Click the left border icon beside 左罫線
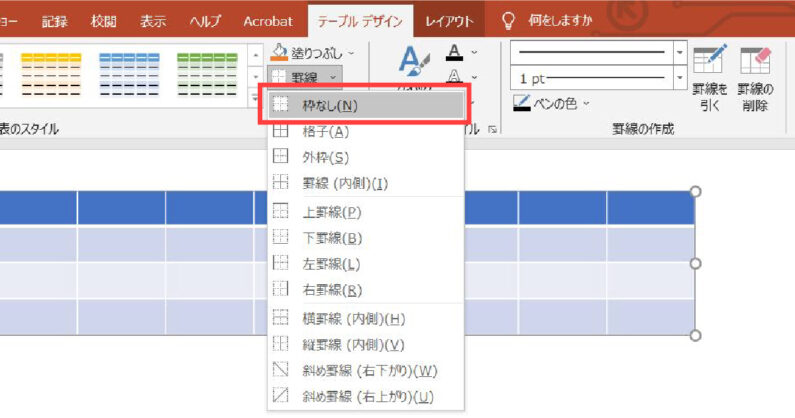Viewport: 795px width, 418px height. pyautogui.click(x=280, y=262)
